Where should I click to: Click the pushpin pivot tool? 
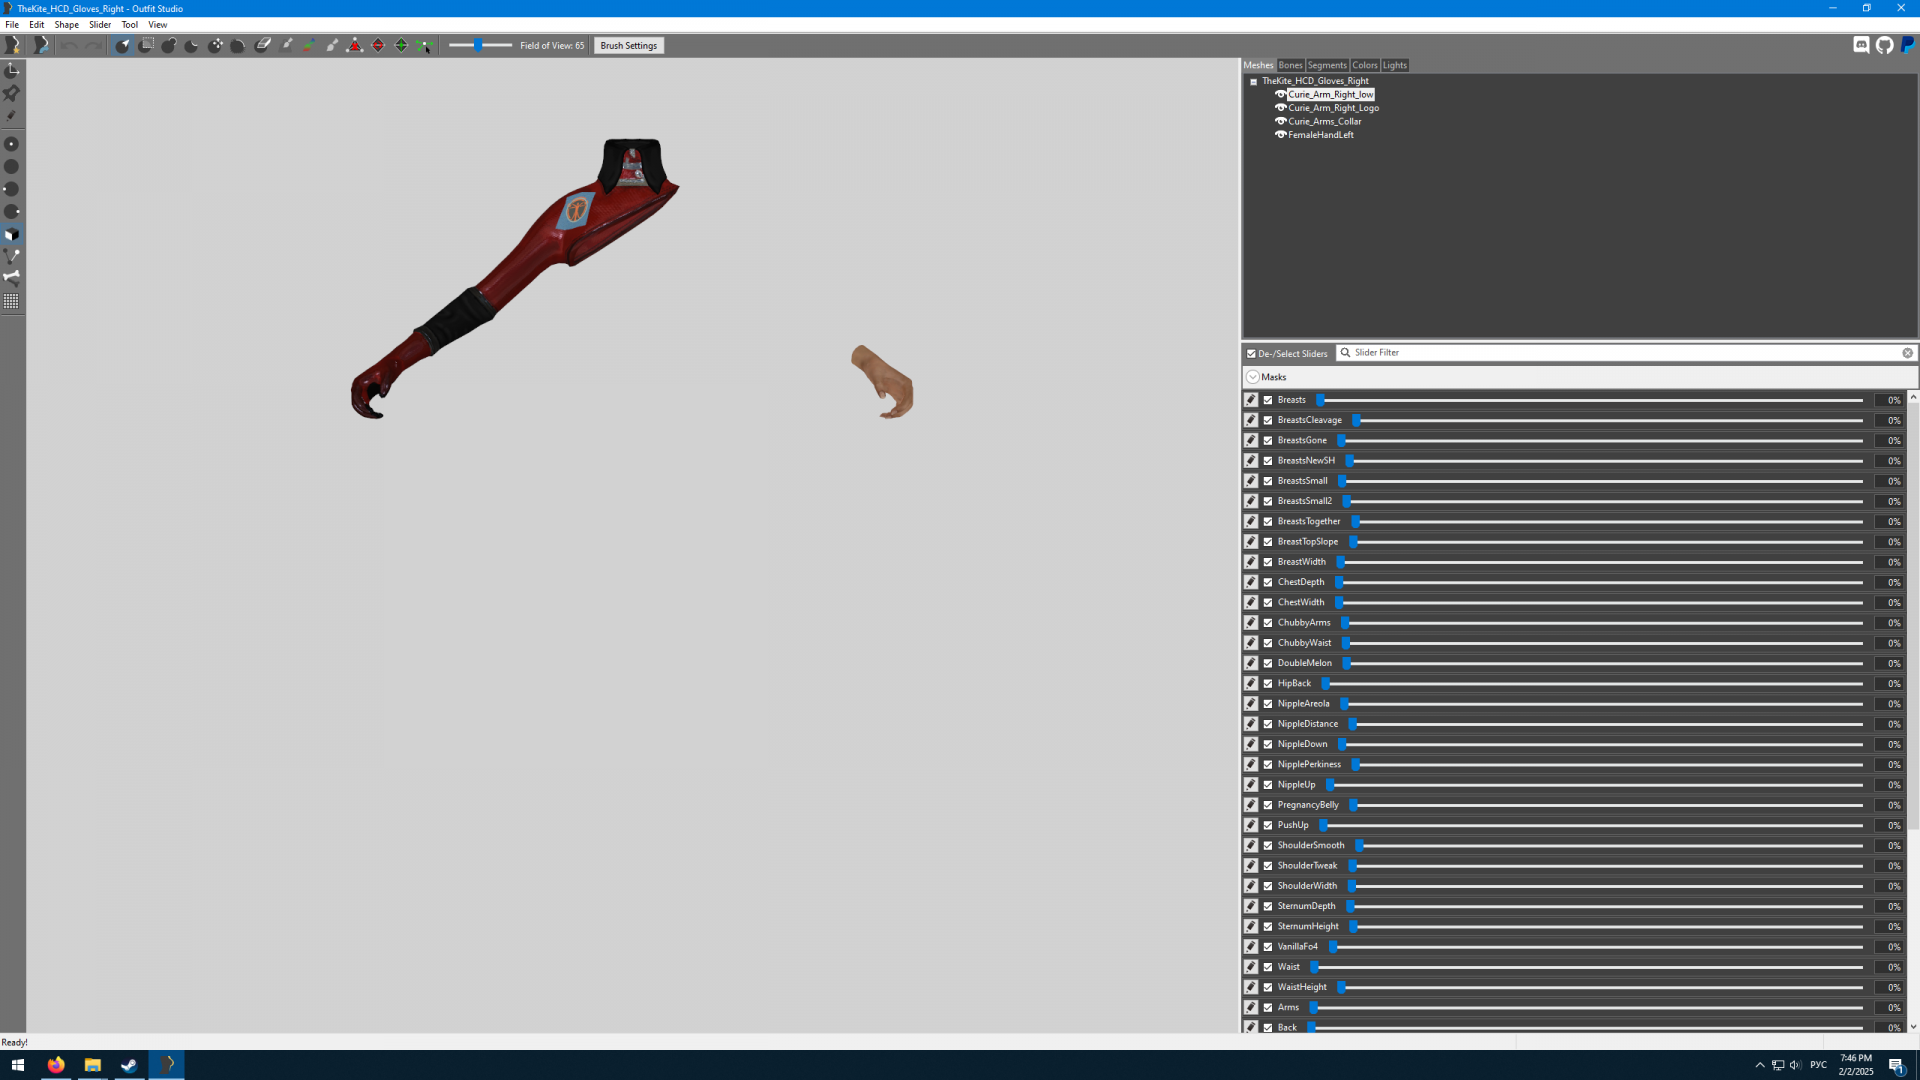pos(11,93)
